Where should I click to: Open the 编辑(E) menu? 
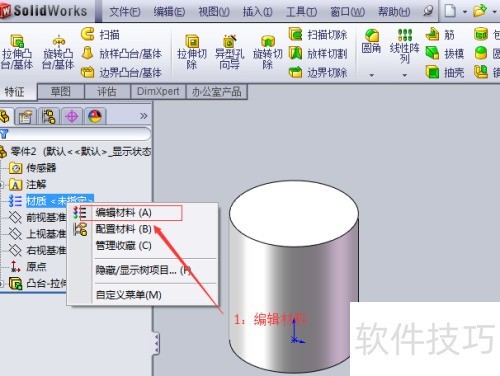coord(169,12)
